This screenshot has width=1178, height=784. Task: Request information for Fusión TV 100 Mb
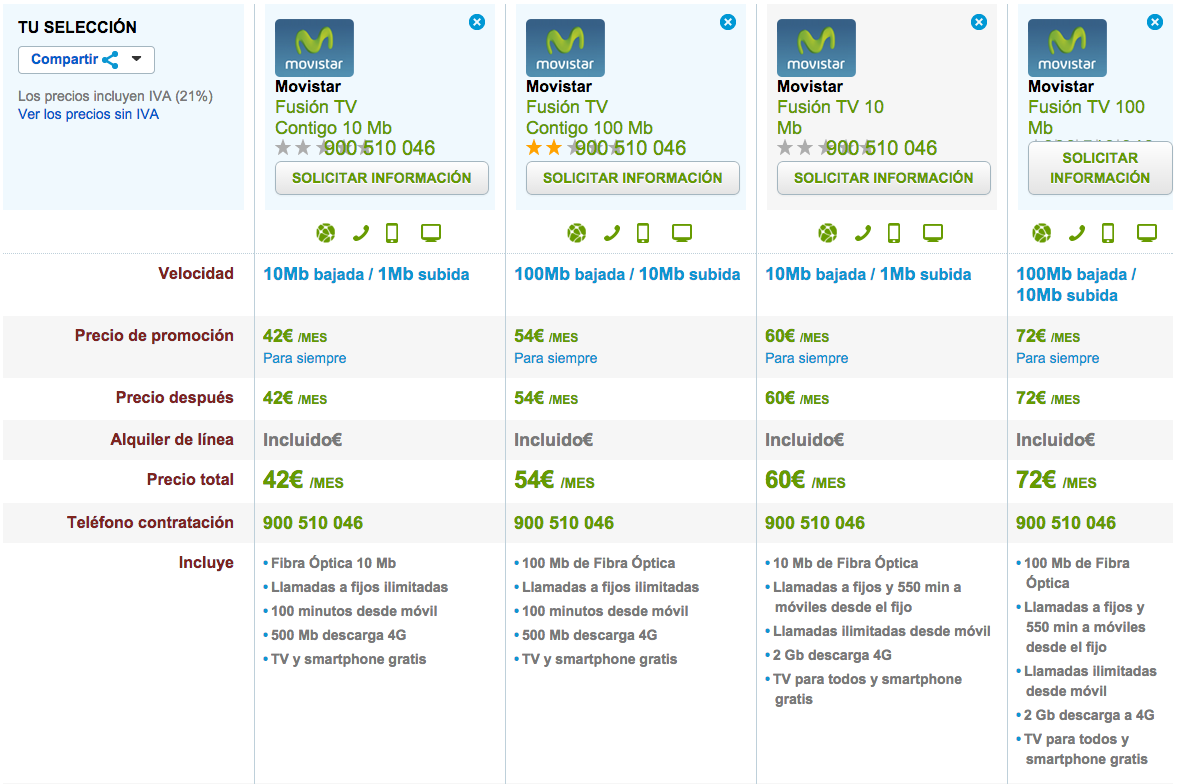pyautogui.click(x=1100, y=168)
